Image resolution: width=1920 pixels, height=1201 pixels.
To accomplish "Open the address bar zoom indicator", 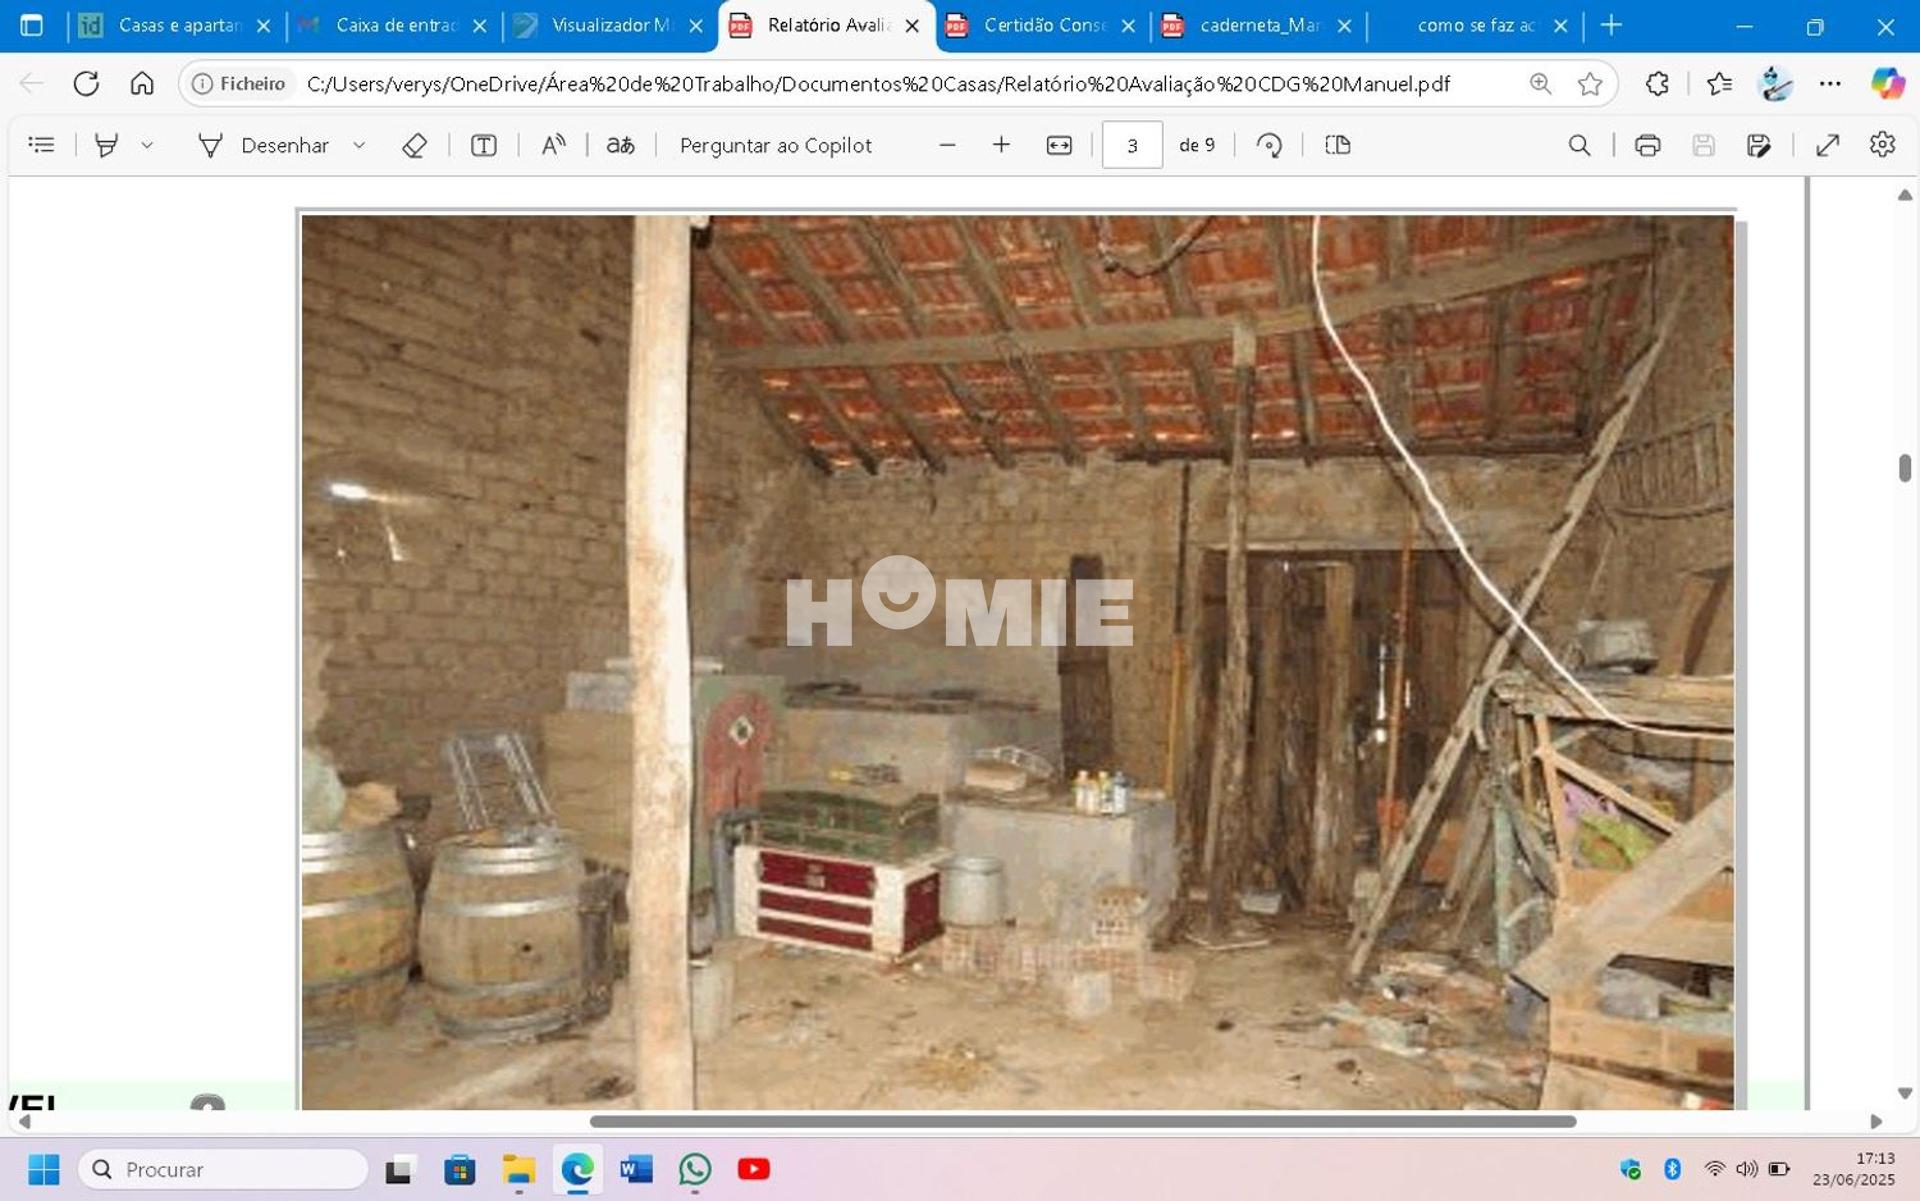I will click(x=1540, y=84).
